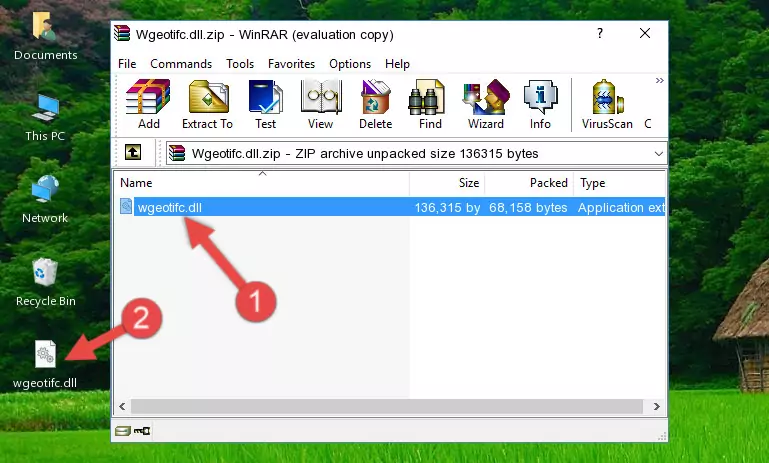The width and height of the screenshot is (769, 463).
Task: Click the Add toolbar icon
Action: [x=148, y=104]
